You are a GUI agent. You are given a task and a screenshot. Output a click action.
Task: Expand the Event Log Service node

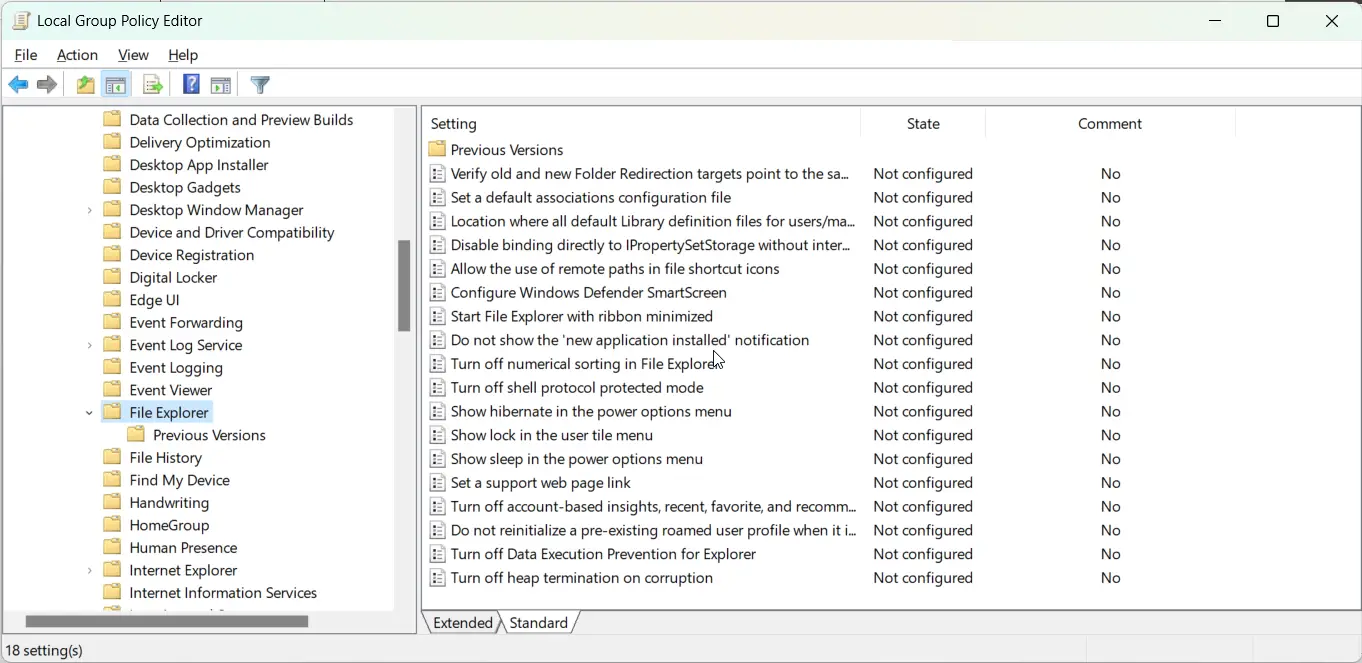tap(90, 345)
